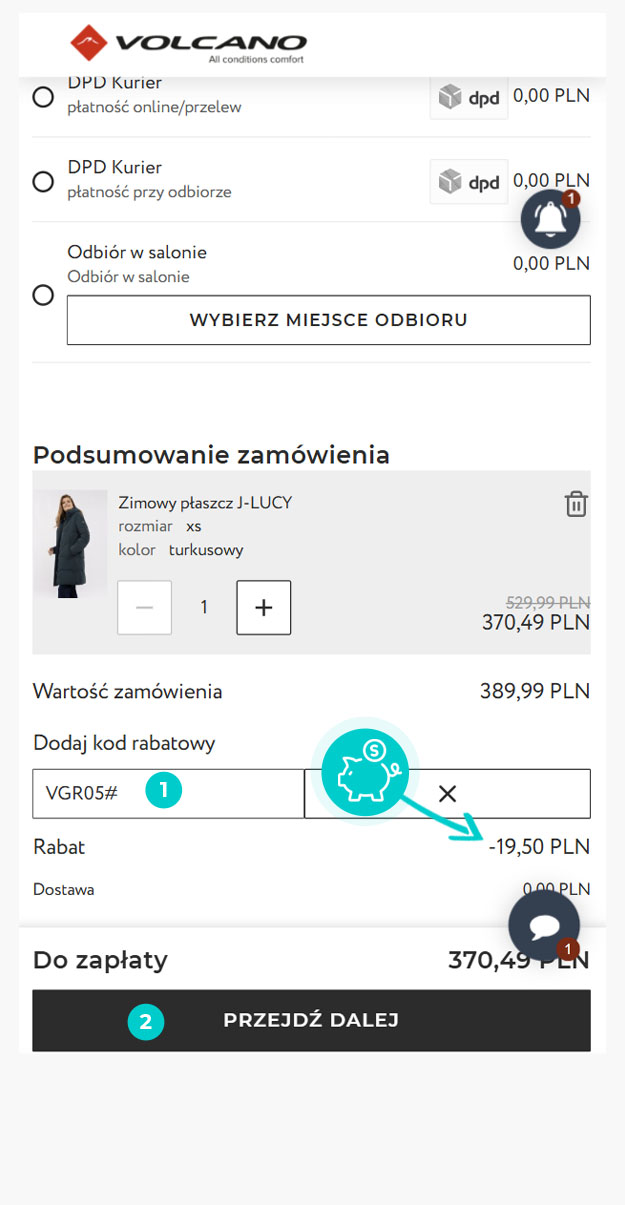Select DPD Kurier płatność przy odbiorze option
This screenshot has width=625, height=1205.
[43, 182]
